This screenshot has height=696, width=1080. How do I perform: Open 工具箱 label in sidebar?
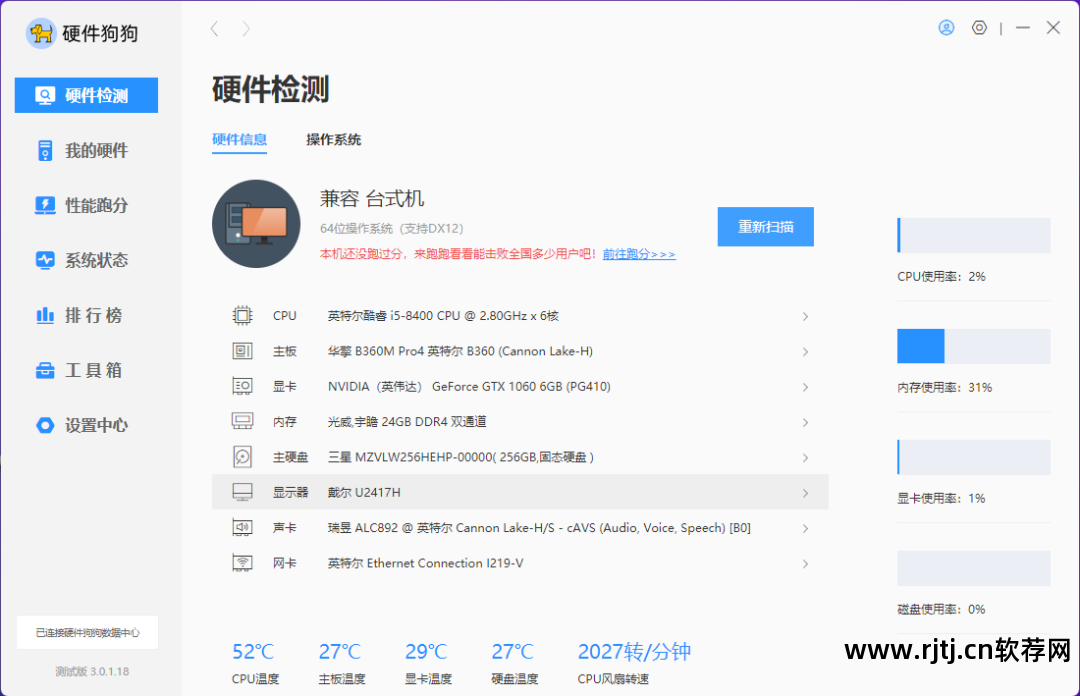click(x=94, y=370)
